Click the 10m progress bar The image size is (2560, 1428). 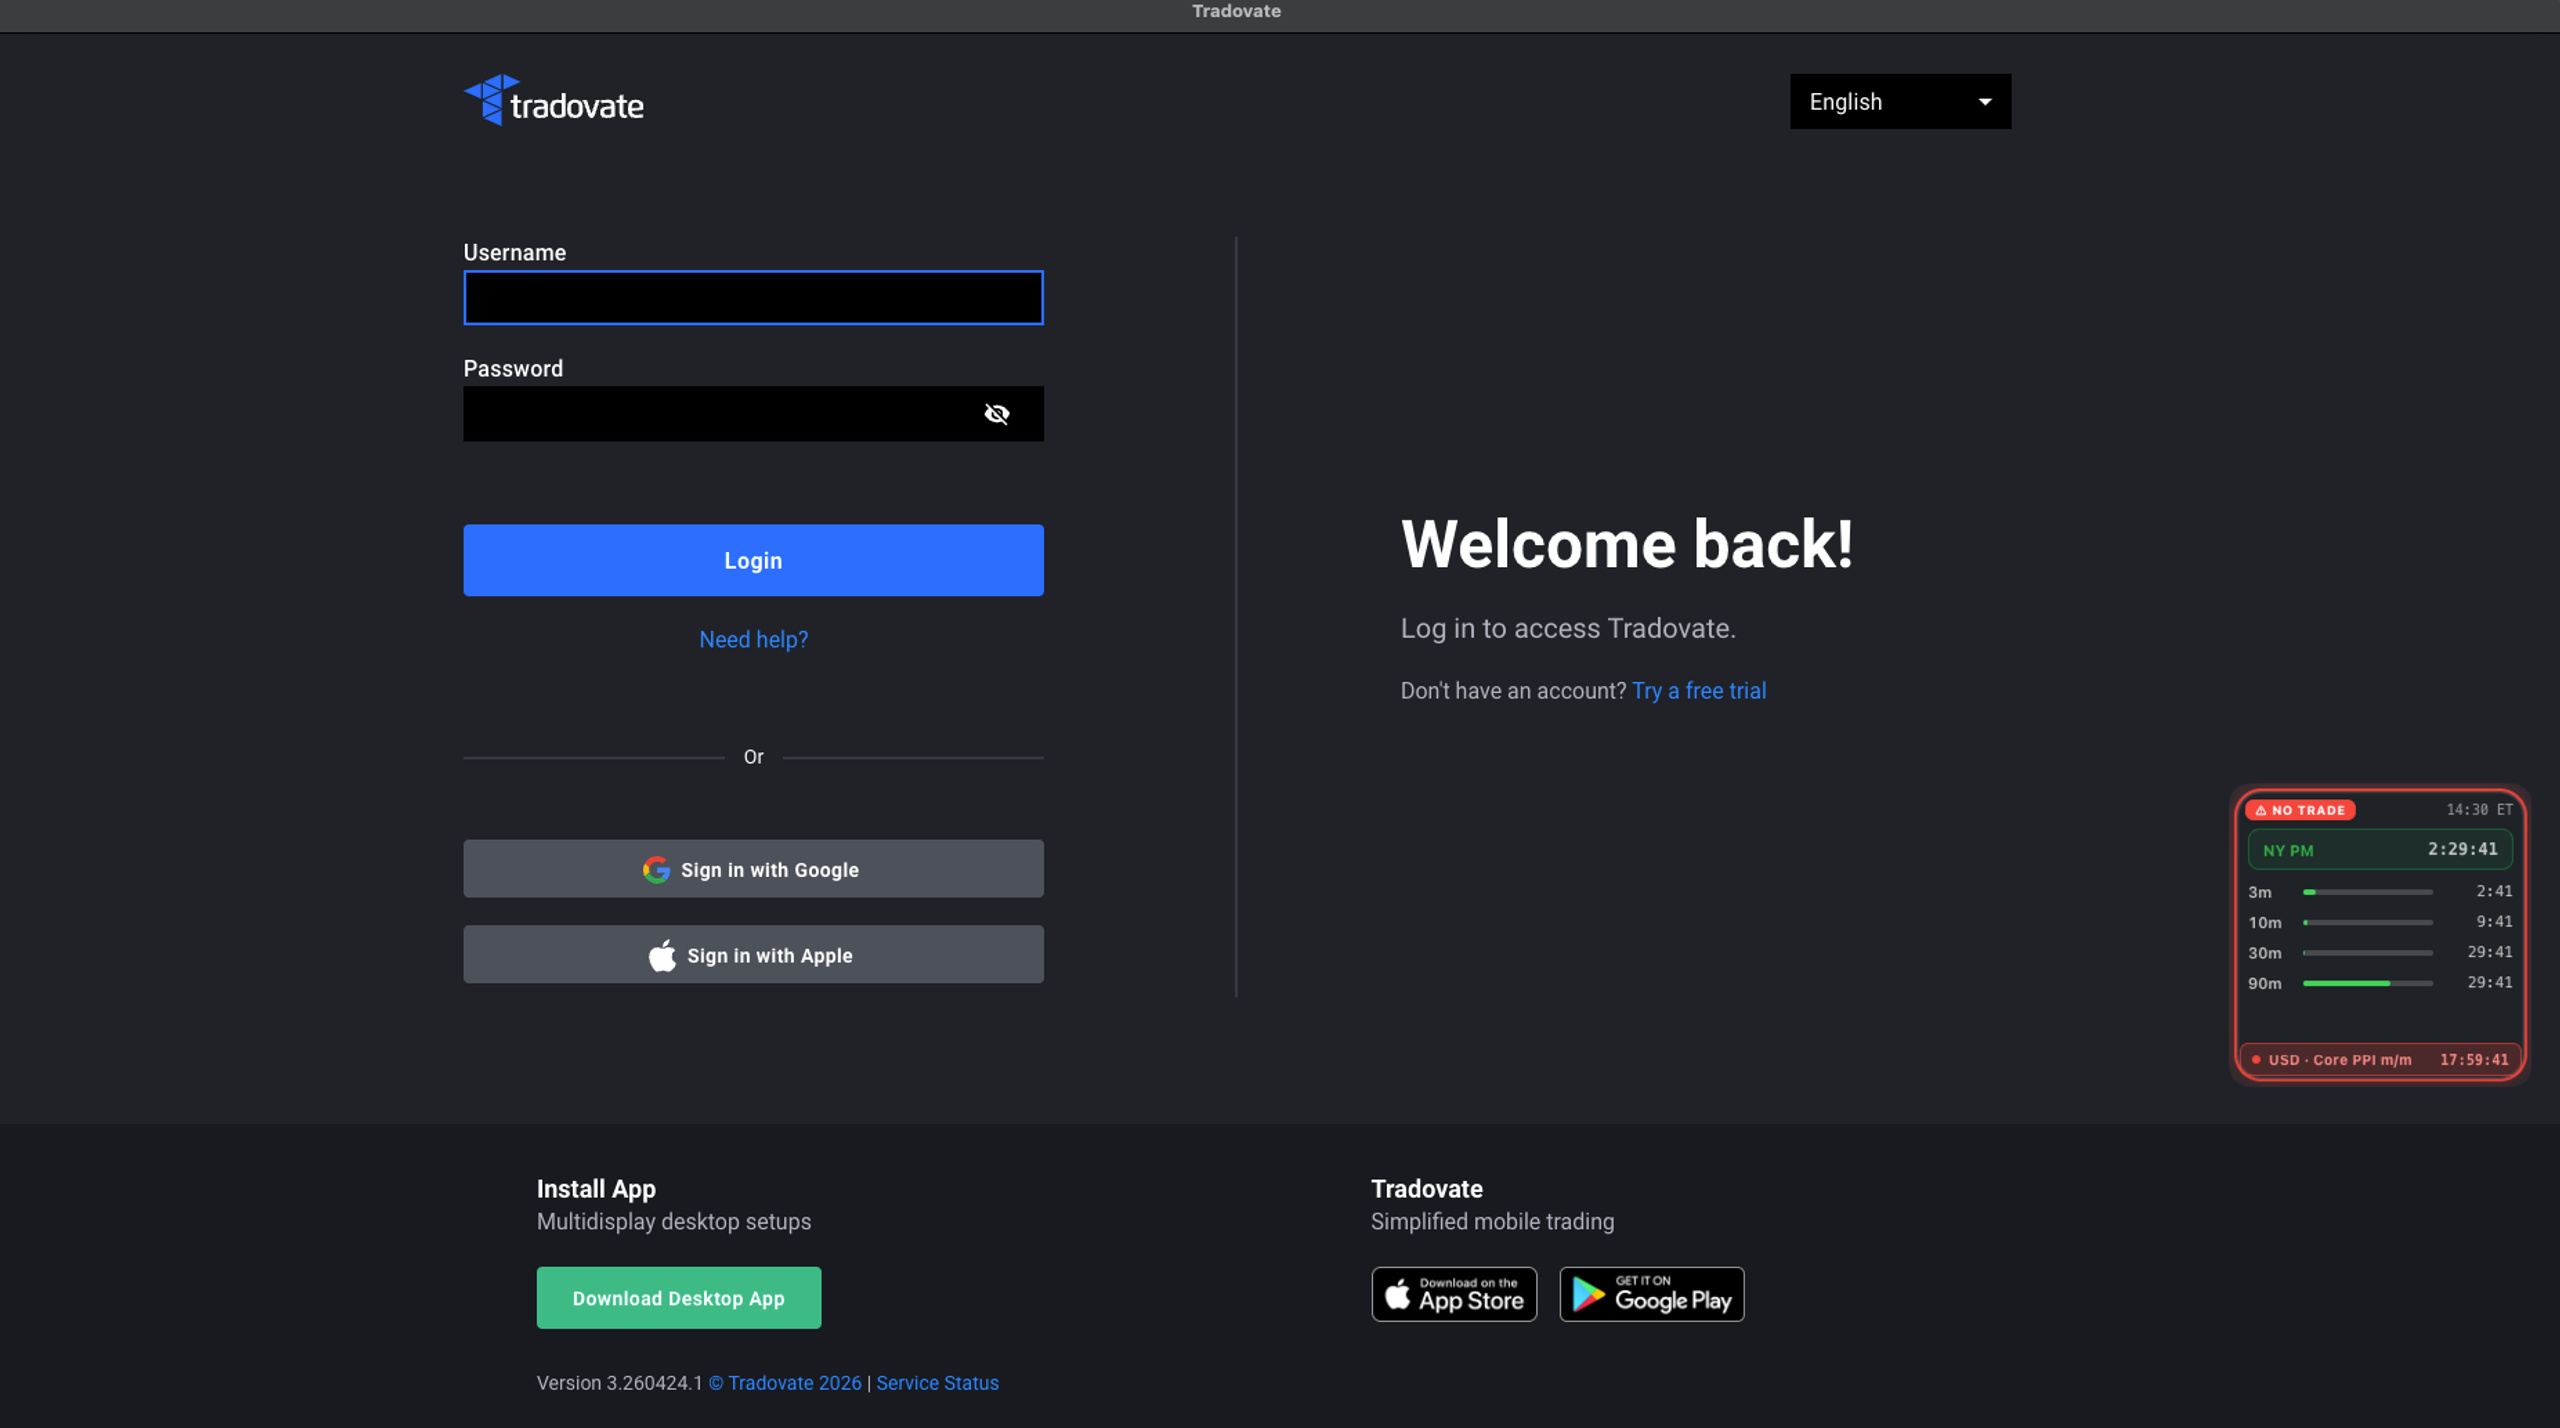click(x=2368, y=922)
